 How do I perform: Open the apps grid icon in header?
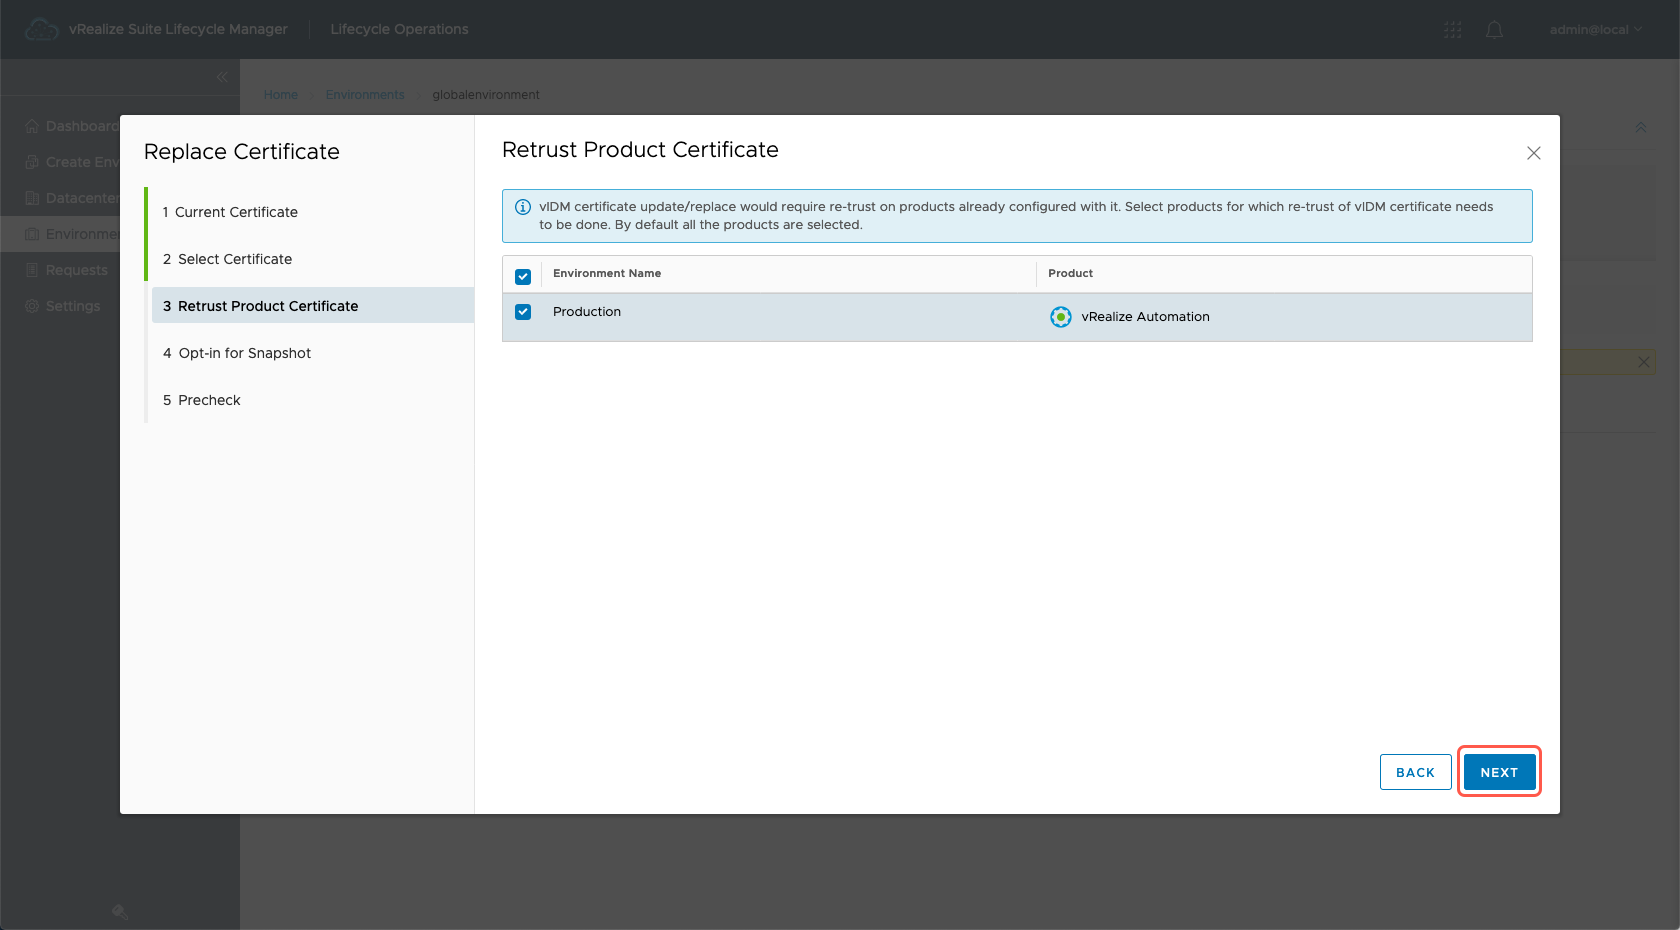point(1452,30)
